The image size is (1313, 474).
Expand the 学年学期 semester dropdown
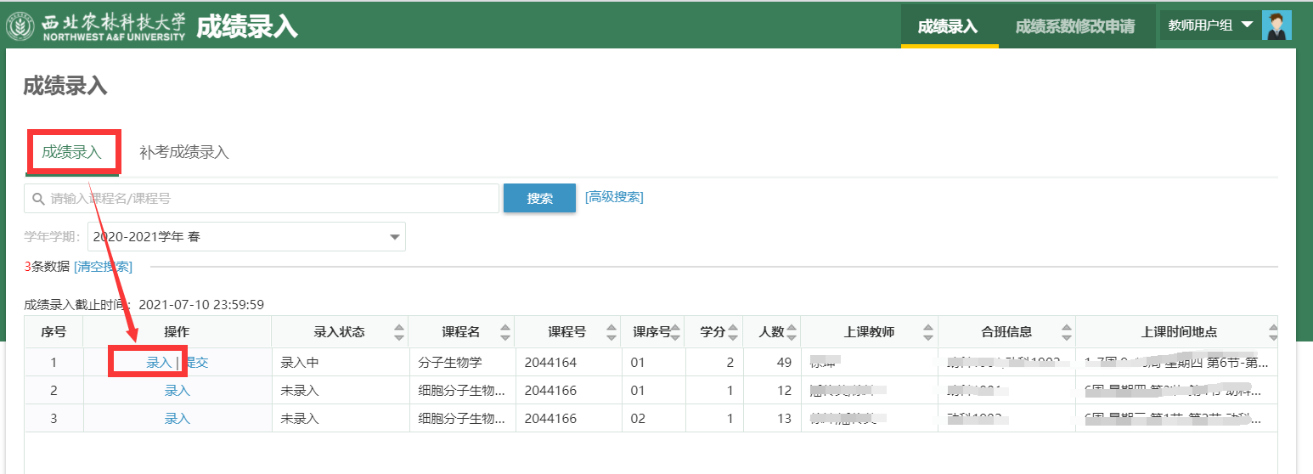tap(395, 237)
